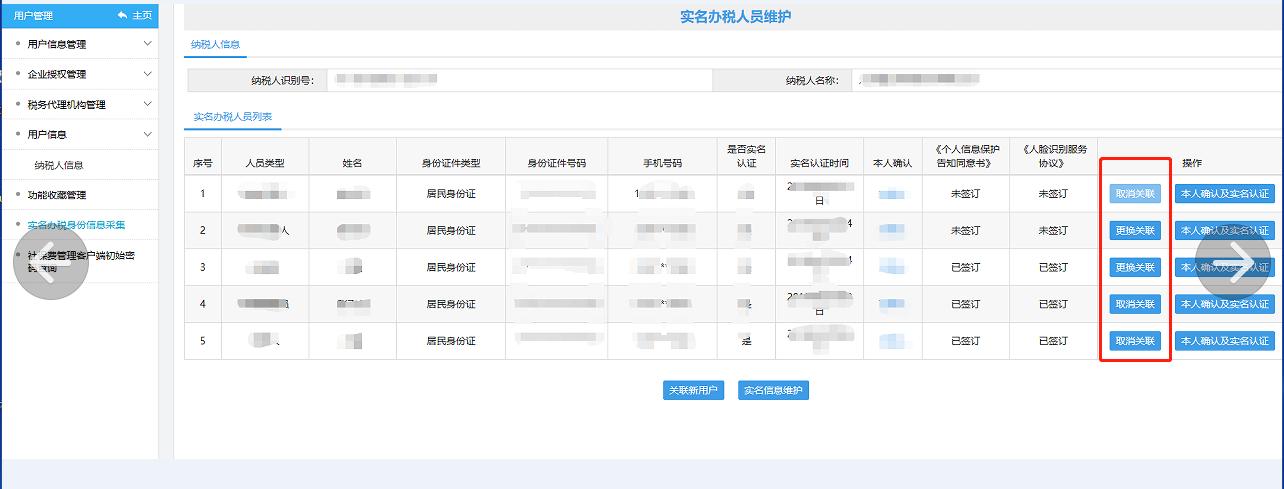Click the 本人确认 column header

pos(892,163)
